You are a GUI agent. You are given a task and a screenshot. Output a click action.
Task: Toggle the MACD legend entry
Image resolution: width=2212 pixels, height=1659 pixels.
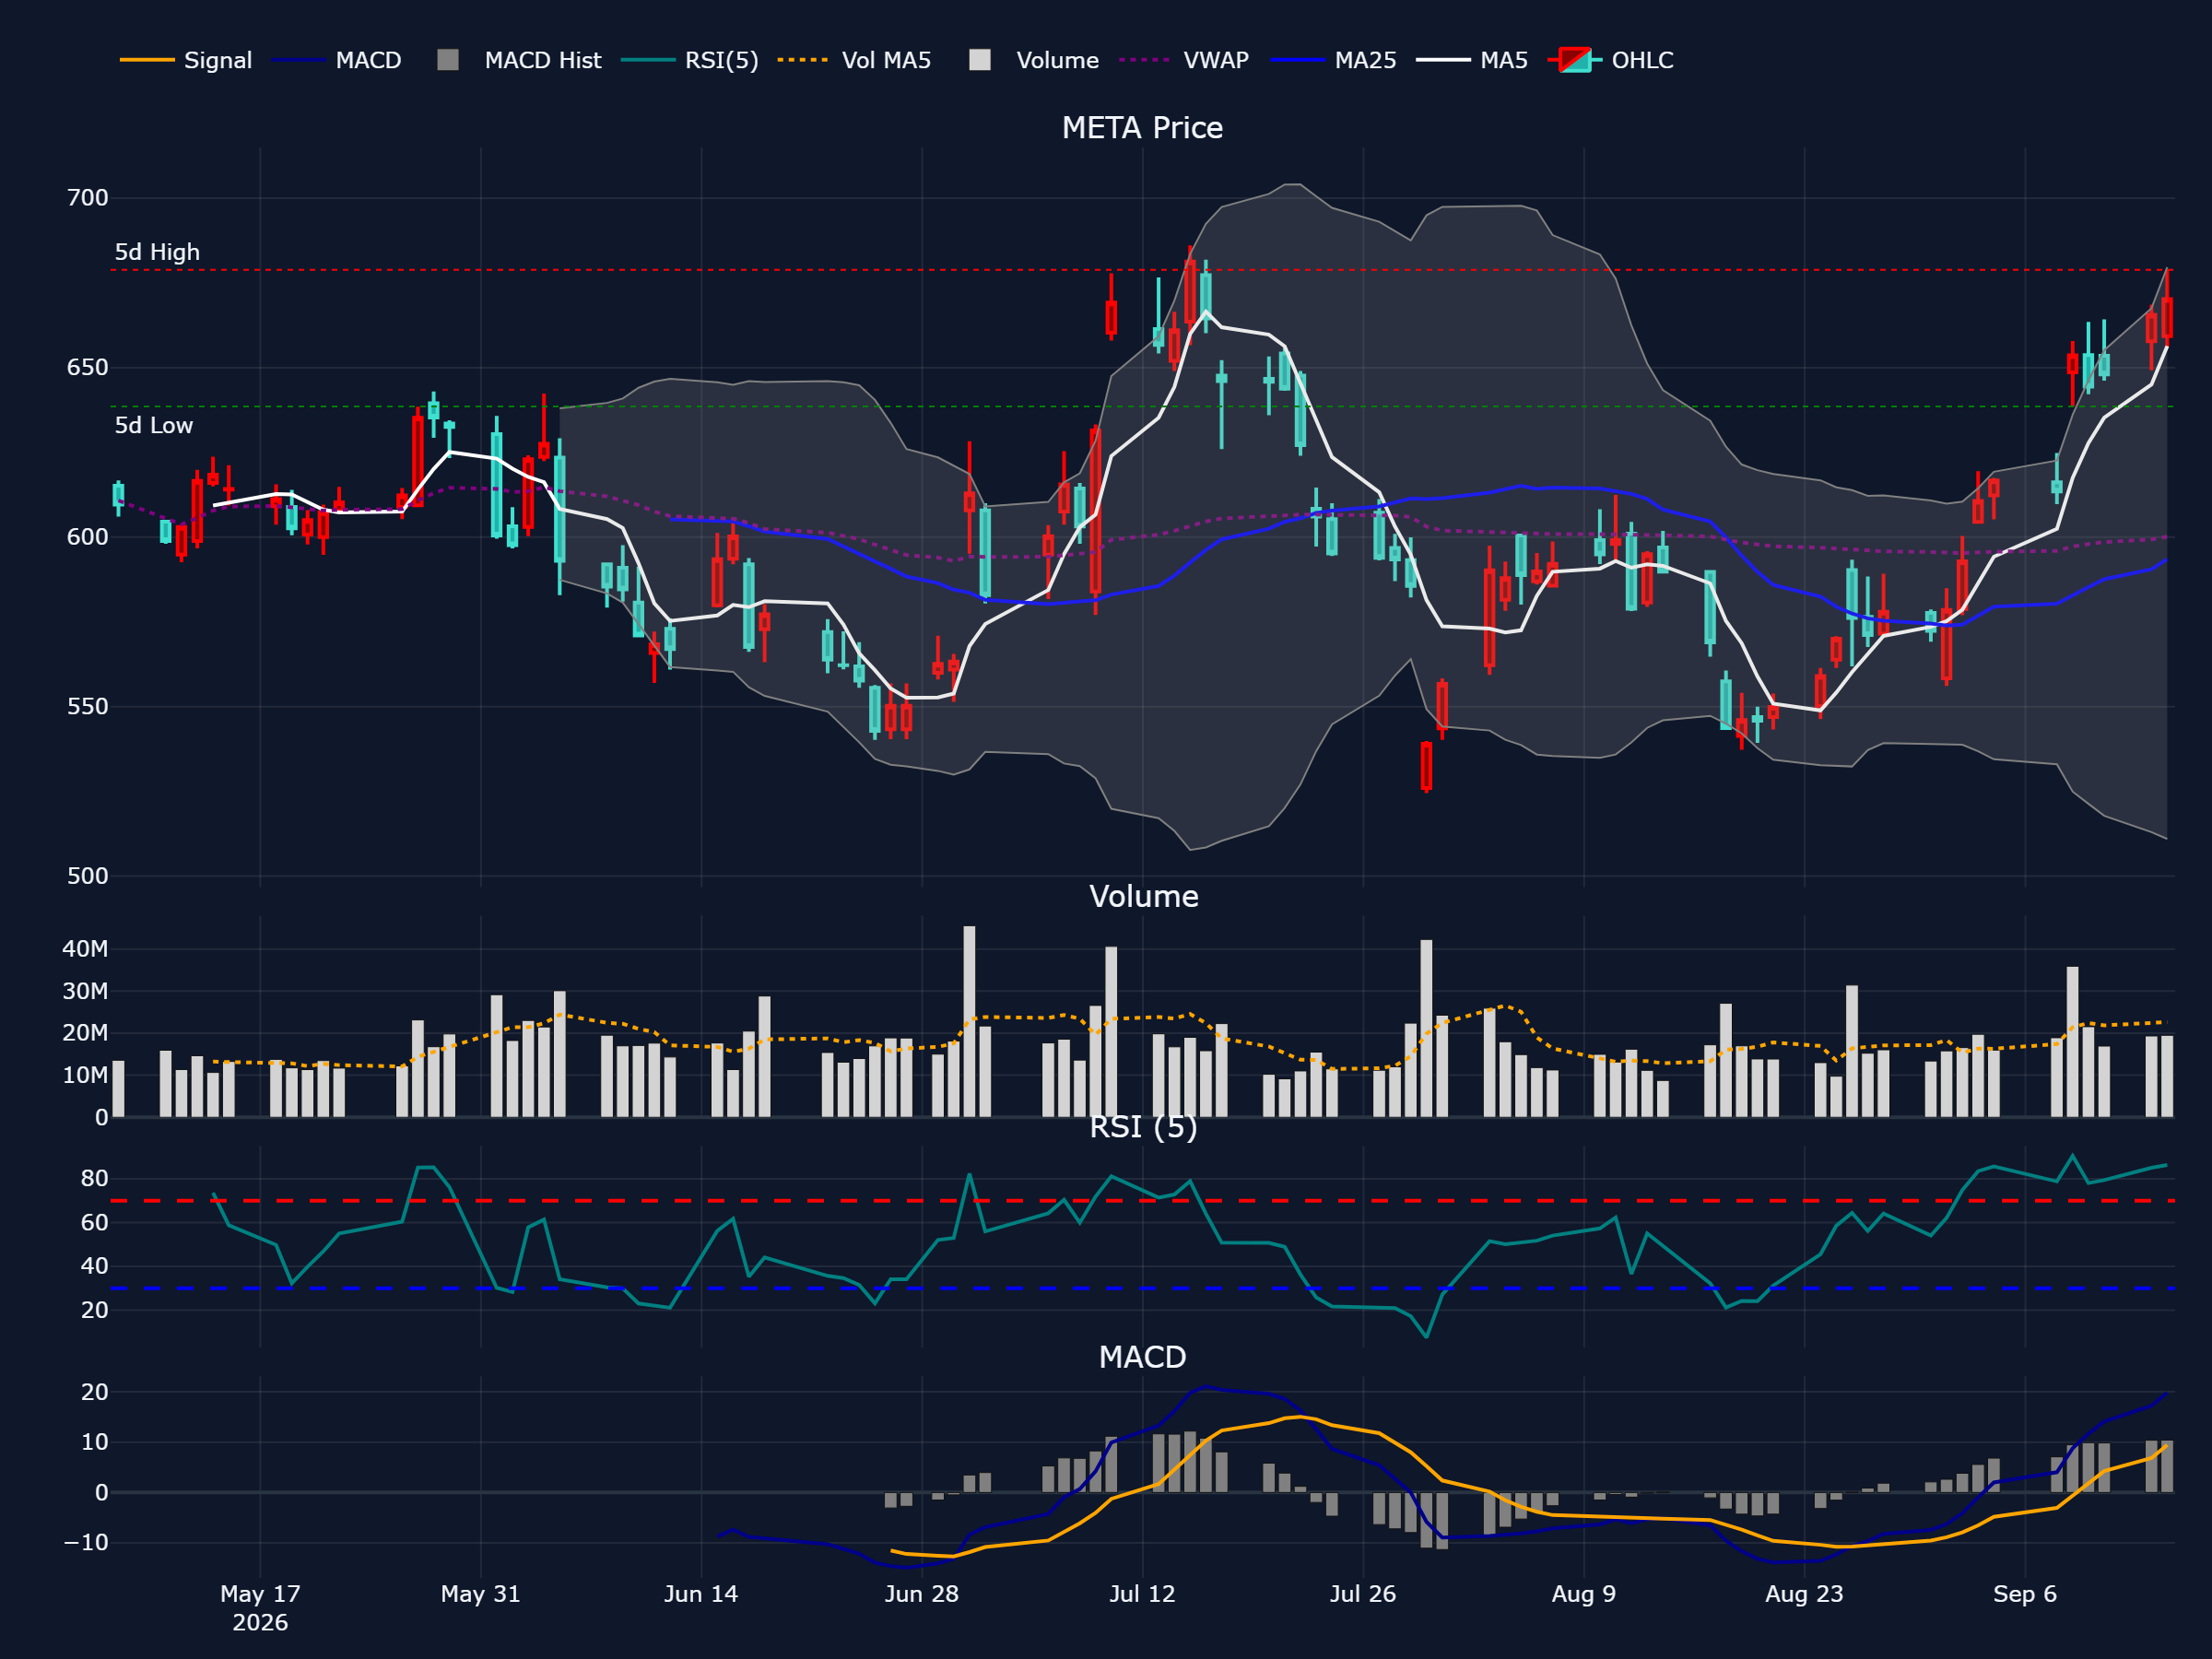point(336,60)
